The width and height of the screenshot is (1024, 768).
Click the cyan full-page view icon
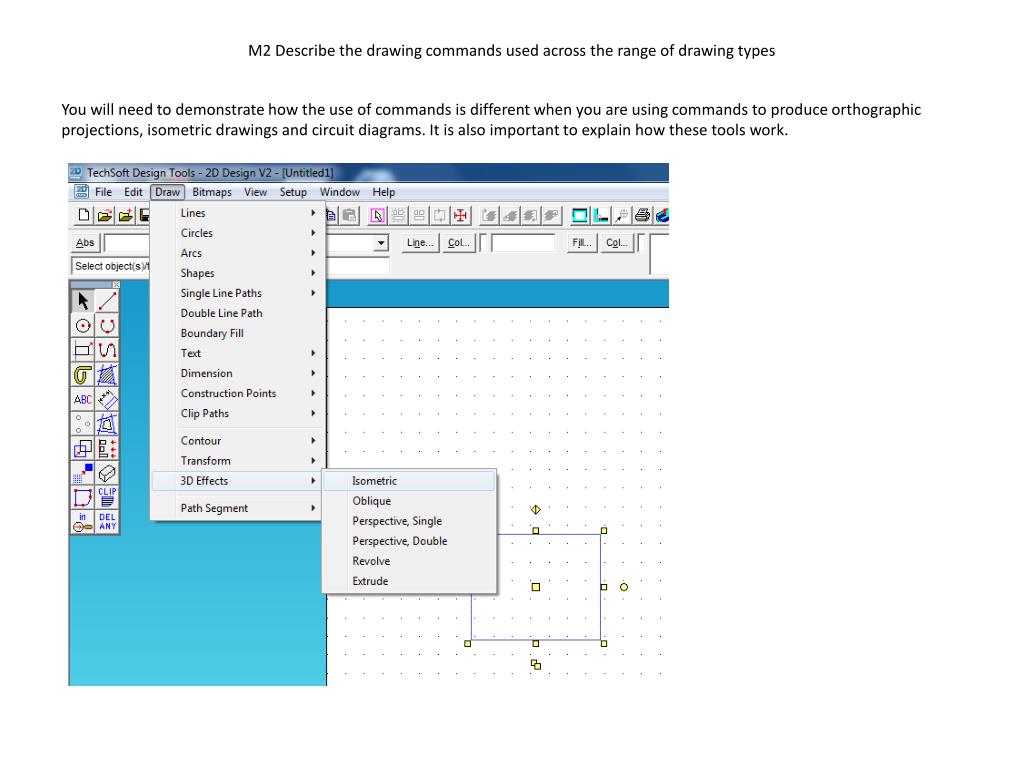[x=579, y=215]
